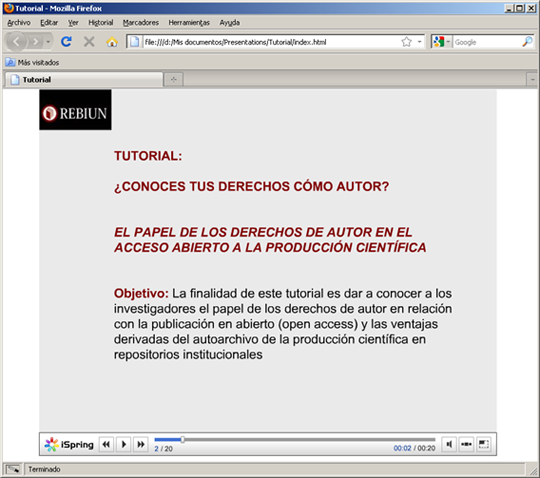Screen dimensions: 540x478
Task: Open the Archivo menu
Action: [x=19, y=23]
